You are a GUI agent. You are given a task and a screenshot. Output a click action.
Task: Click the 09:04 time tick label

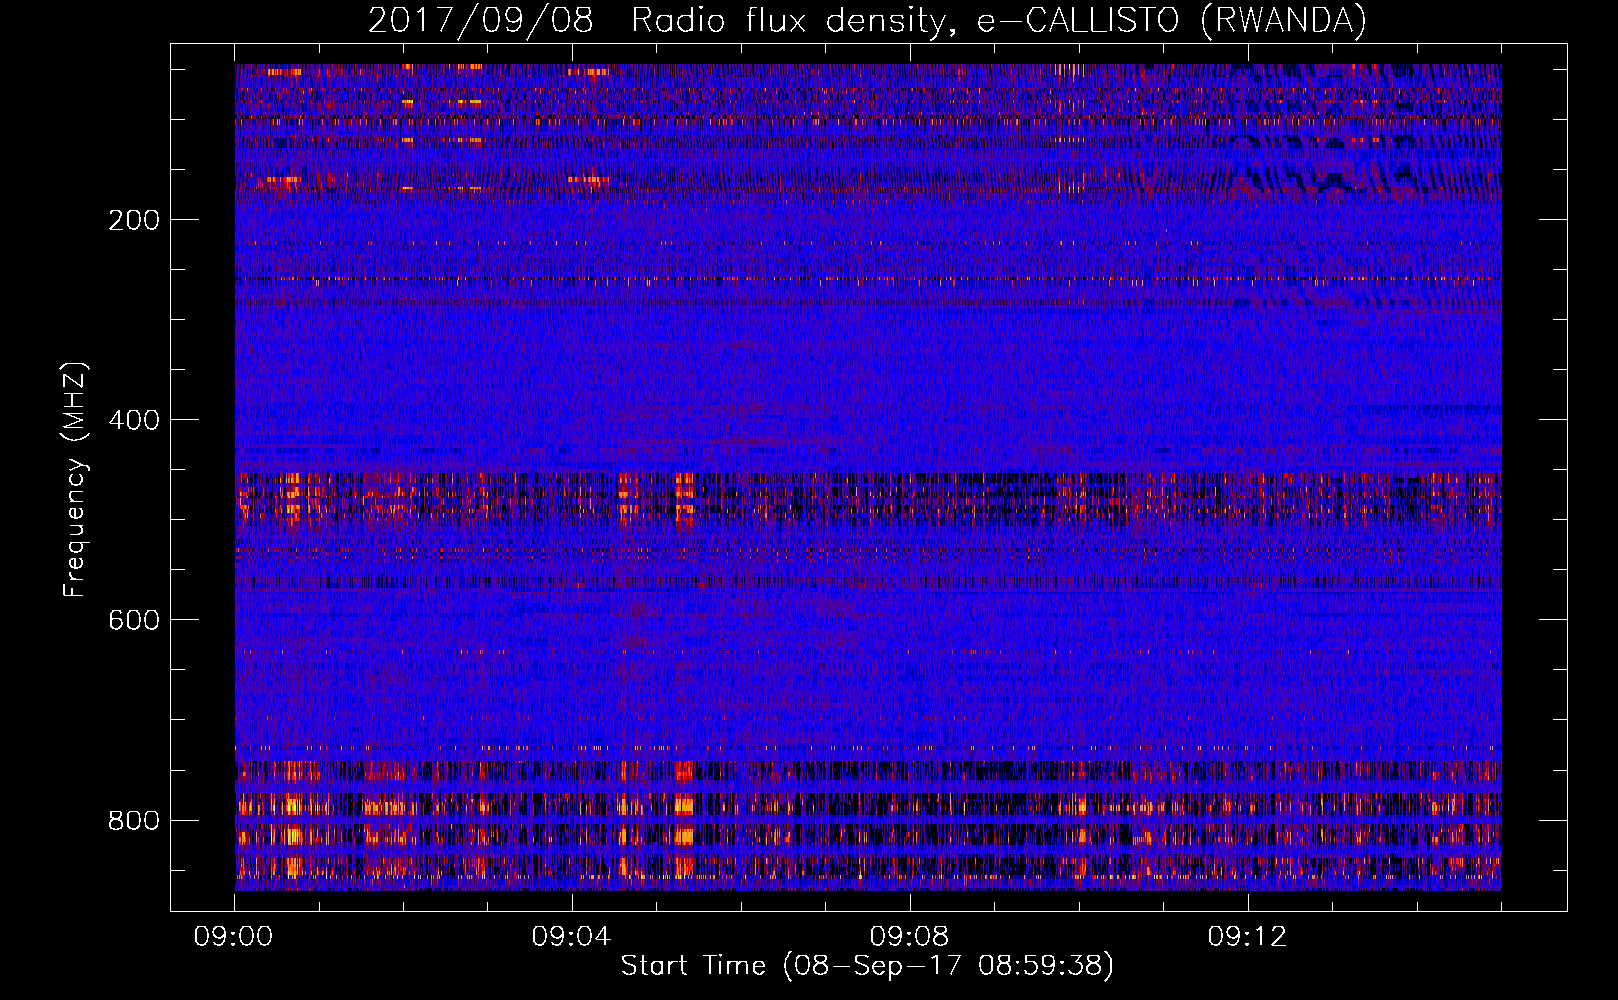pos(571,937)
